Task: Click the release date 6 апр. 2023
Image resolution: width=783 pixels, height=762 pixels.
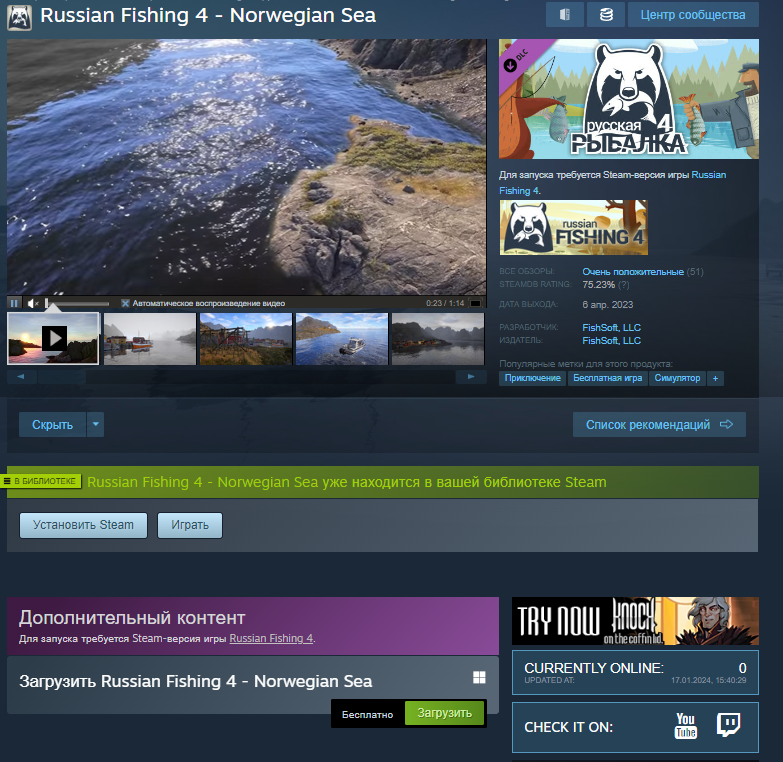Action: 607,305
